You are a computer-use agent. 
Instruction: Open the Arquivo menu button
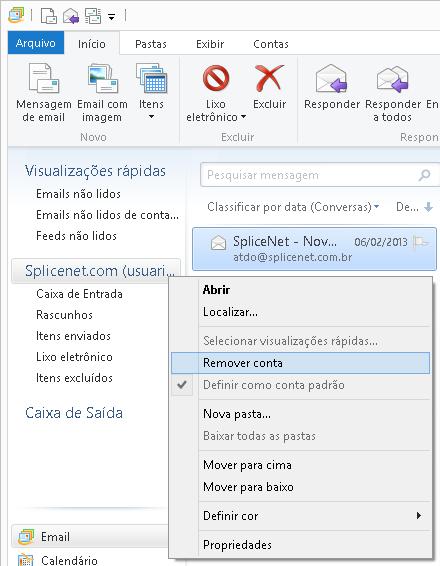(x=36, y=43)
